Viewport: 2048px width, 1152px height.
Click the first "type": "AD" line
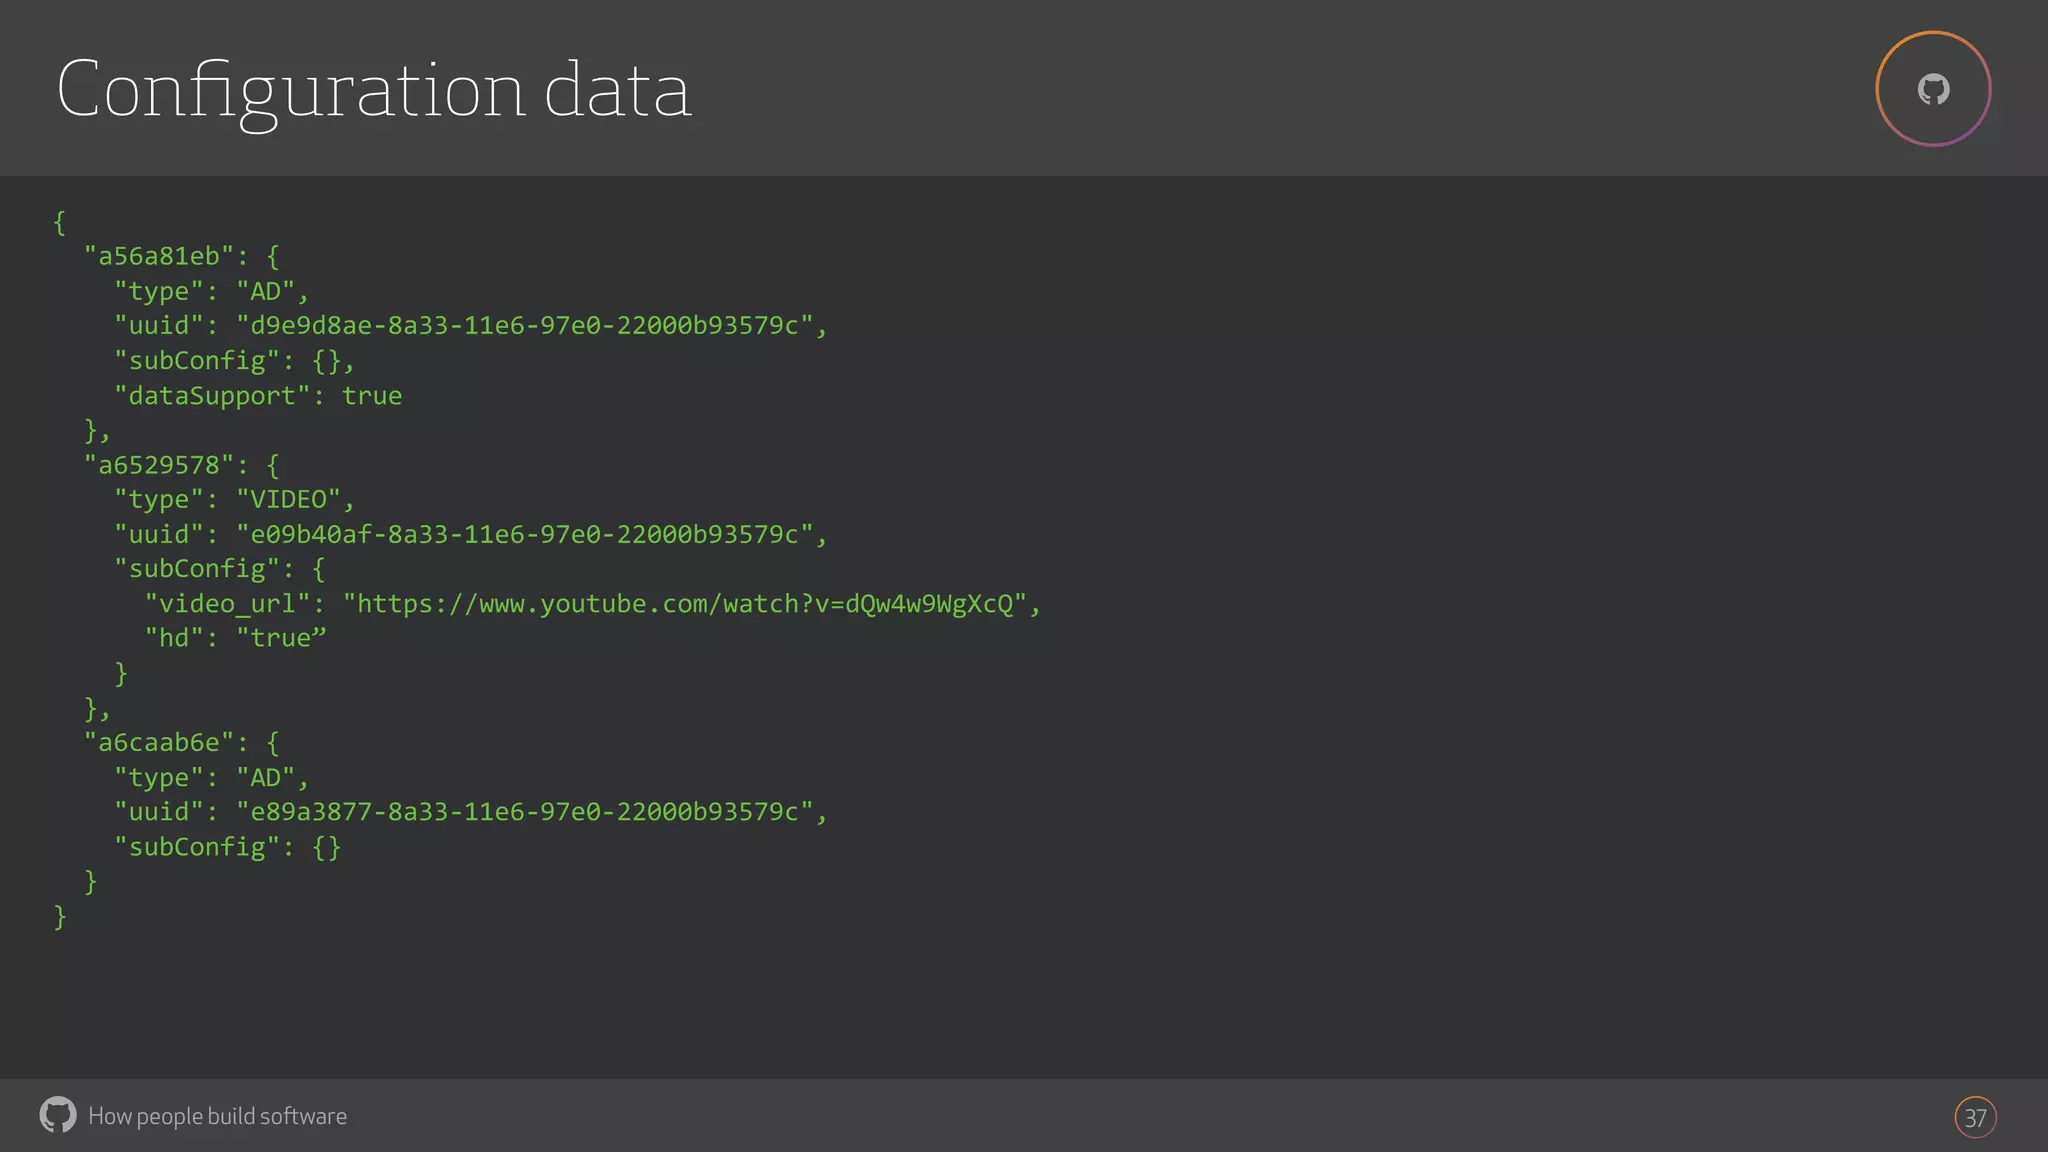click(x=211, y=292)
